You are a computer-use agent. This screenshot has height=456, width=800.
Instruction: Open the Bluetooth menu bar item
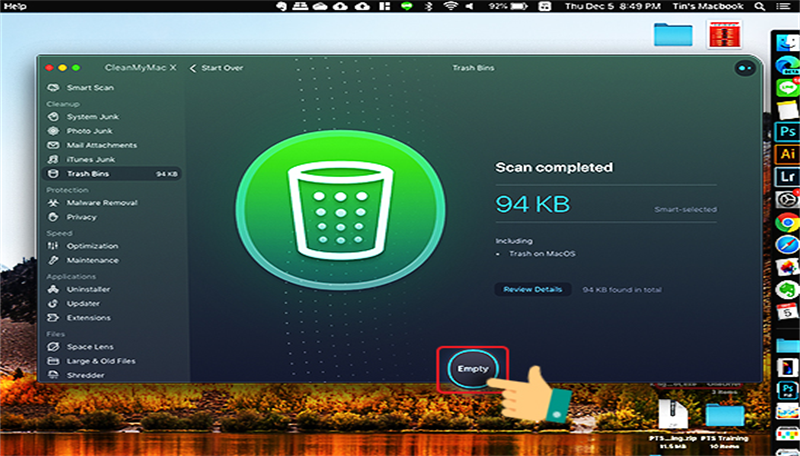429,6
